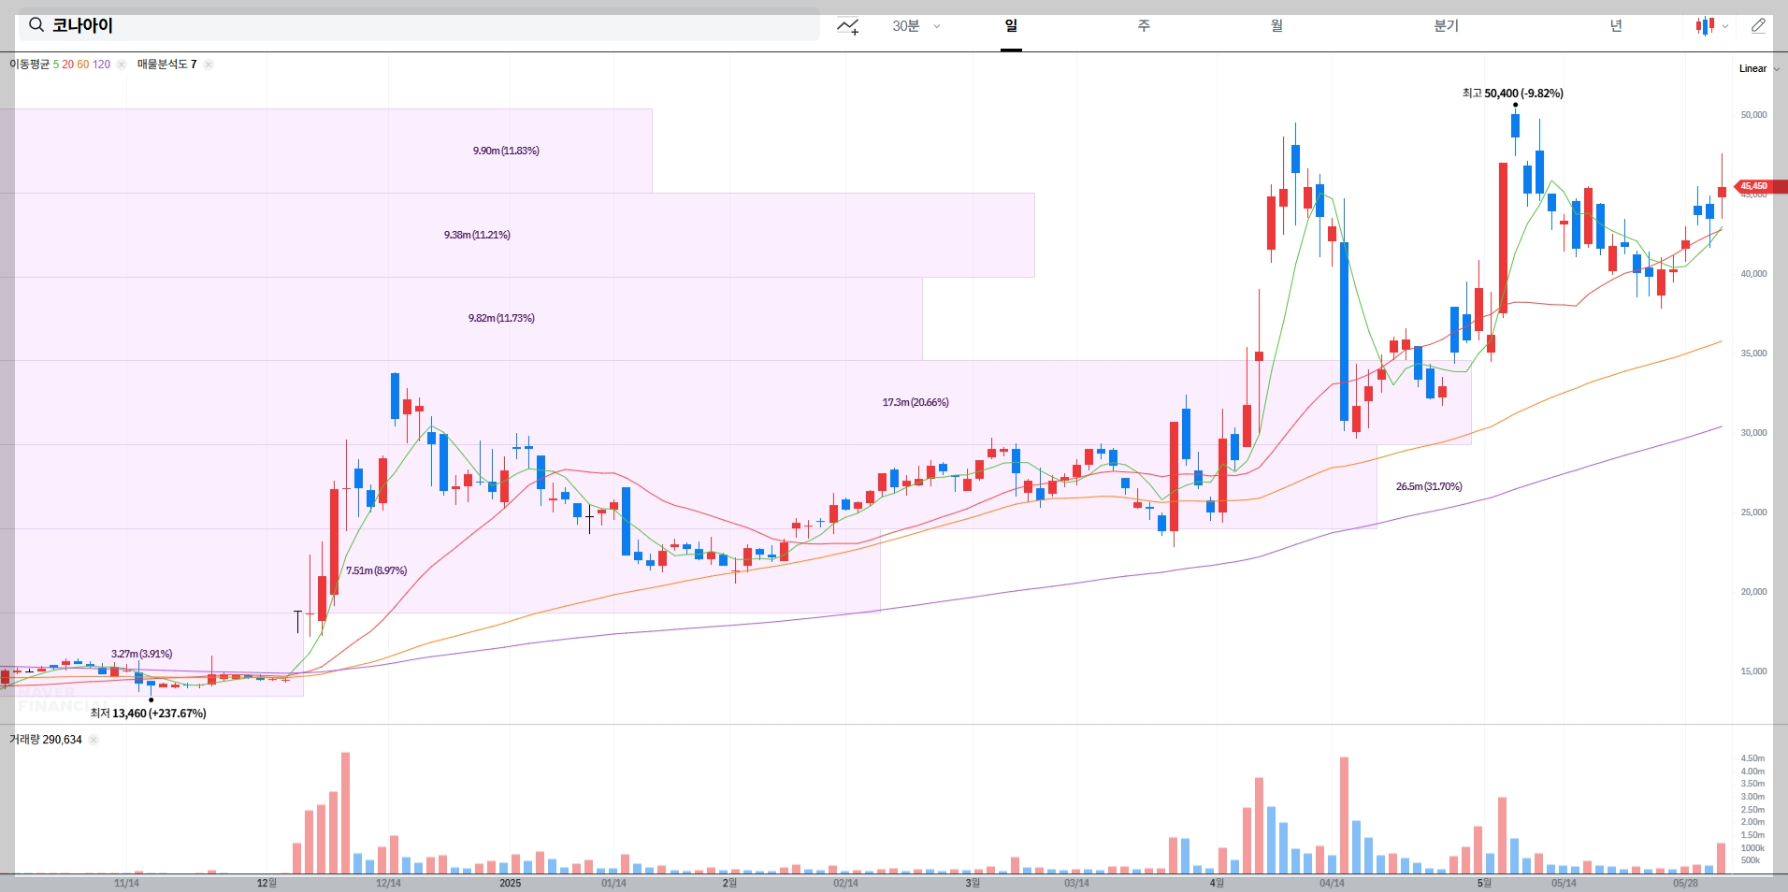Click the 02/14 date axis label

(x=846, y=883)
